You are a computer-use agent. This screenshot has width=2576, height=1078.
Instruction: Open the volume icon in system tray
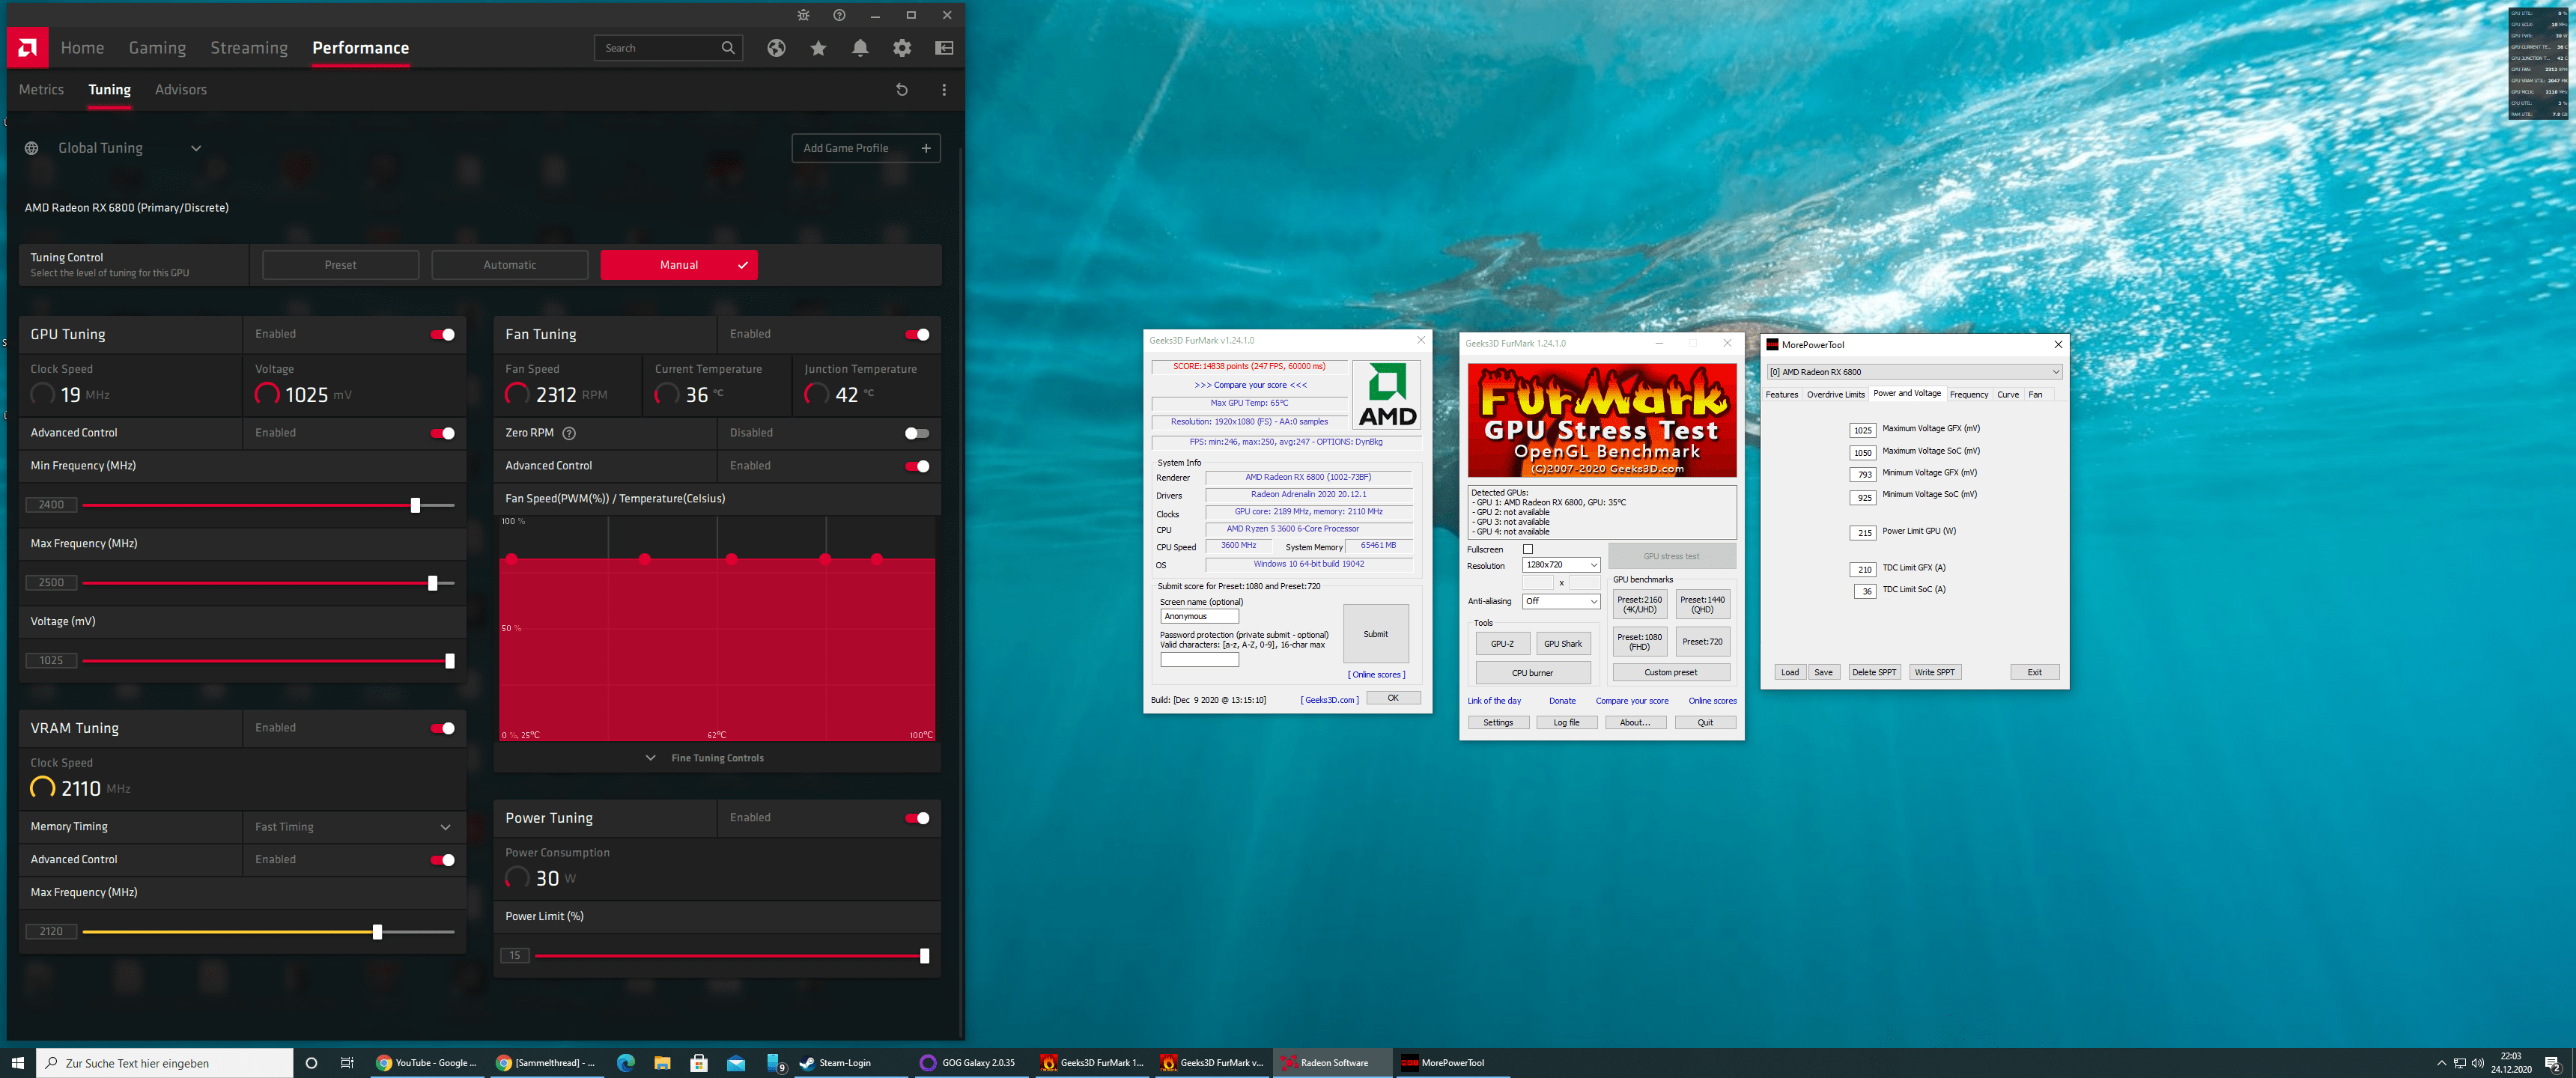(x=2477, y=1062)
